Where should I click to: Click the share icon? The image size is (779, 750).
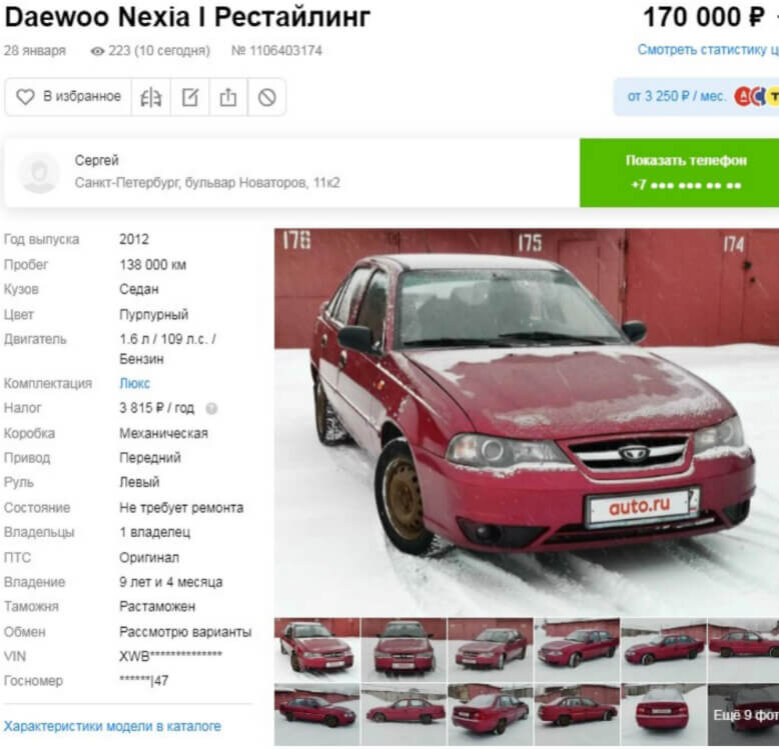point(228,97)
